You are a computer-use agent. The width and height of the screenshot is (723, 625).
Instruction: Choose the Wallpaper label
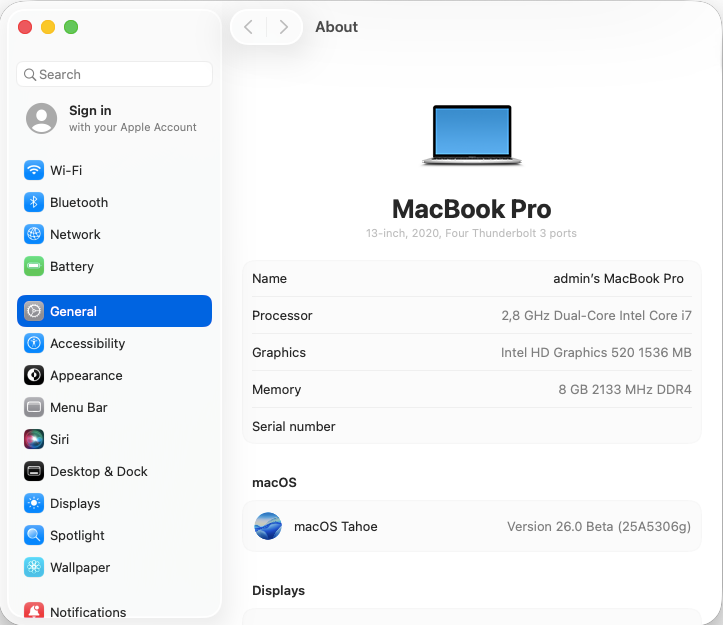[x=80, y=567]
